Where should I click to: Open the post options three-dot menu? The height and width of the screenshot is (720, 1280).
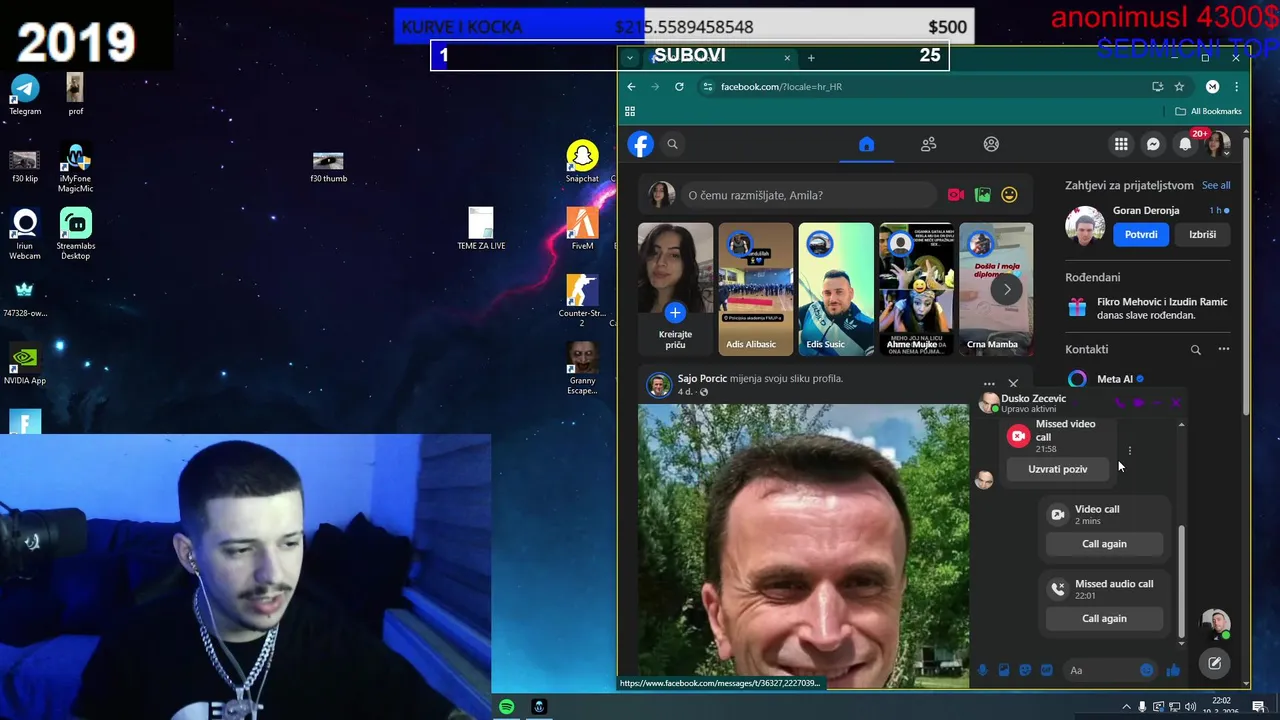[989, 384]
